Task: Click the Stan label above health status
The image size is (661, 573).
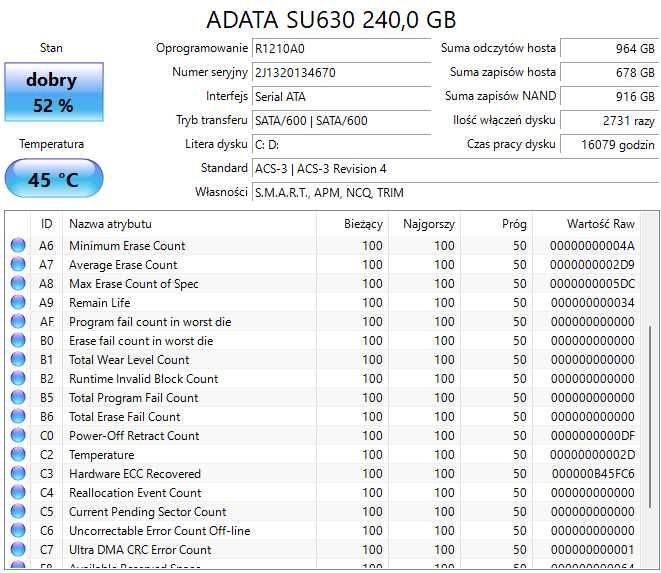Action: (x=51, y=48)
